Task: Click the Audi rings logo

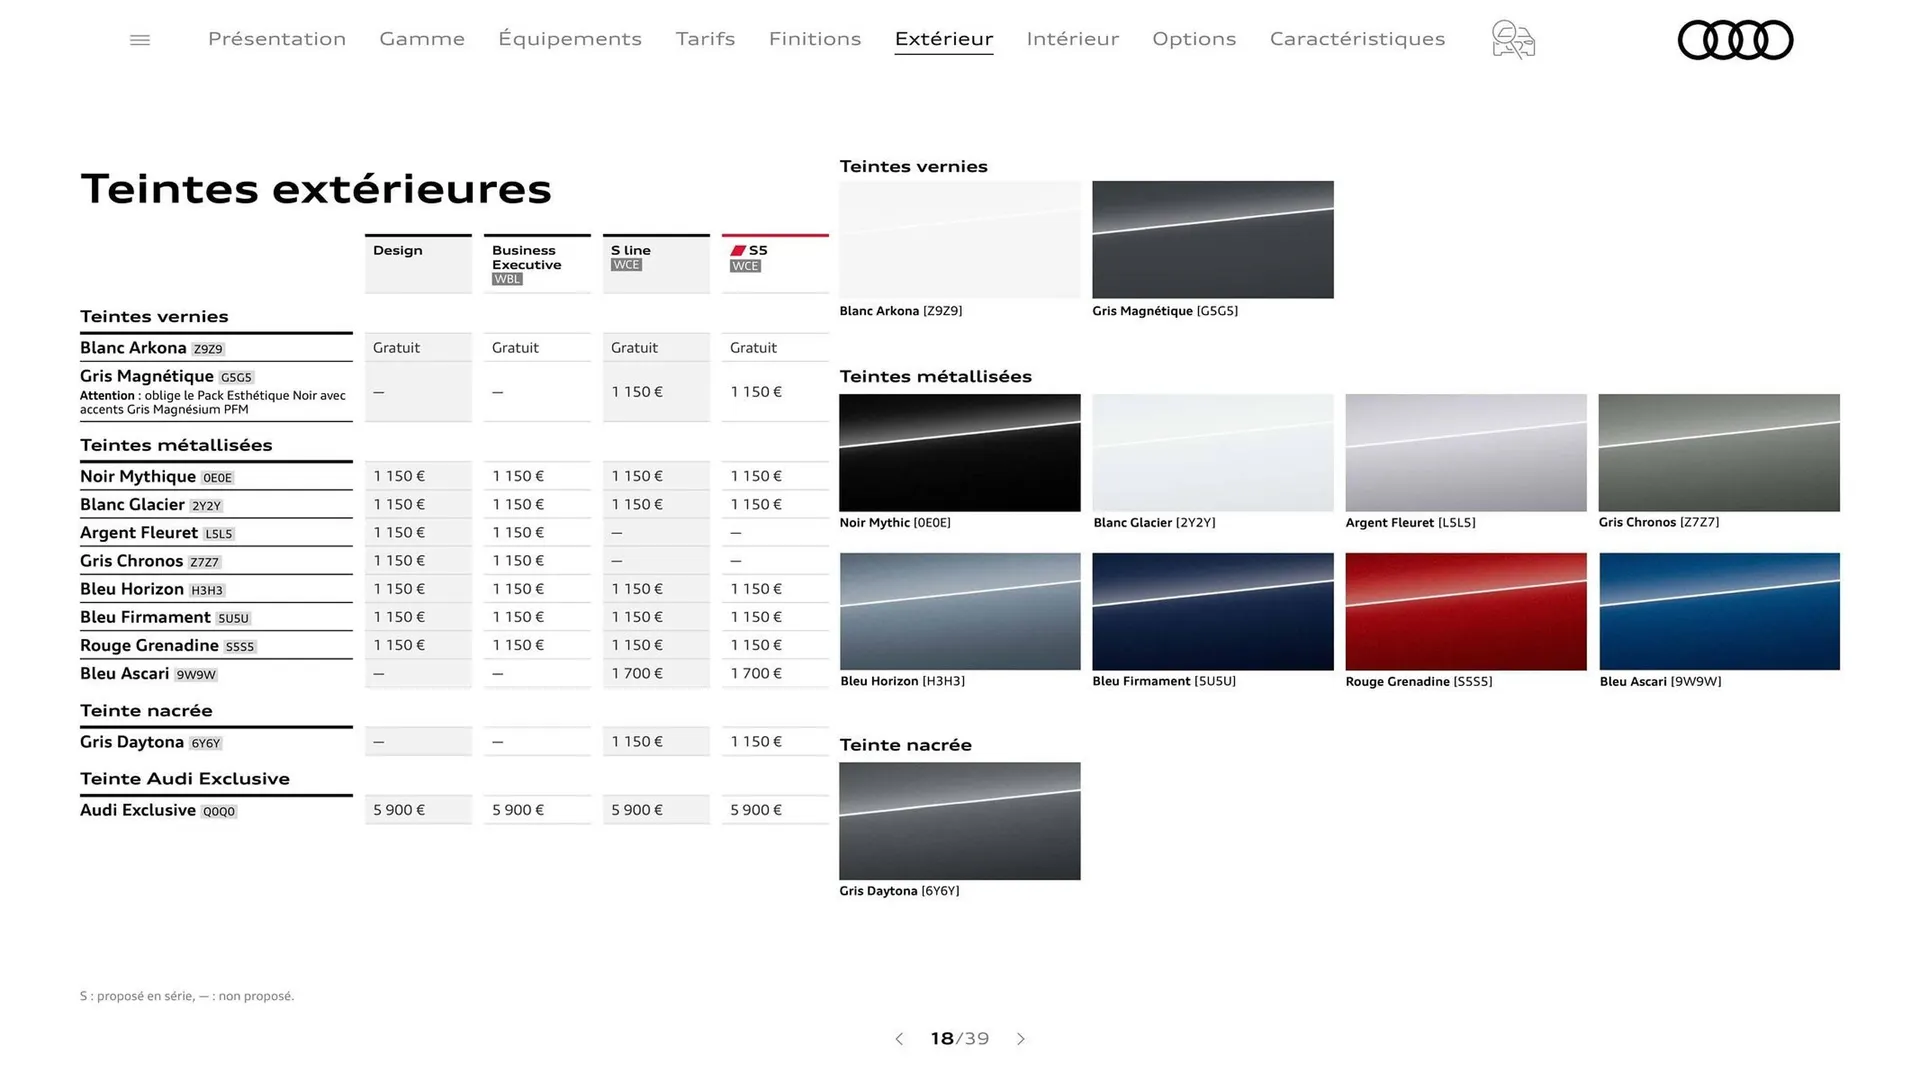Action: 1735,40
